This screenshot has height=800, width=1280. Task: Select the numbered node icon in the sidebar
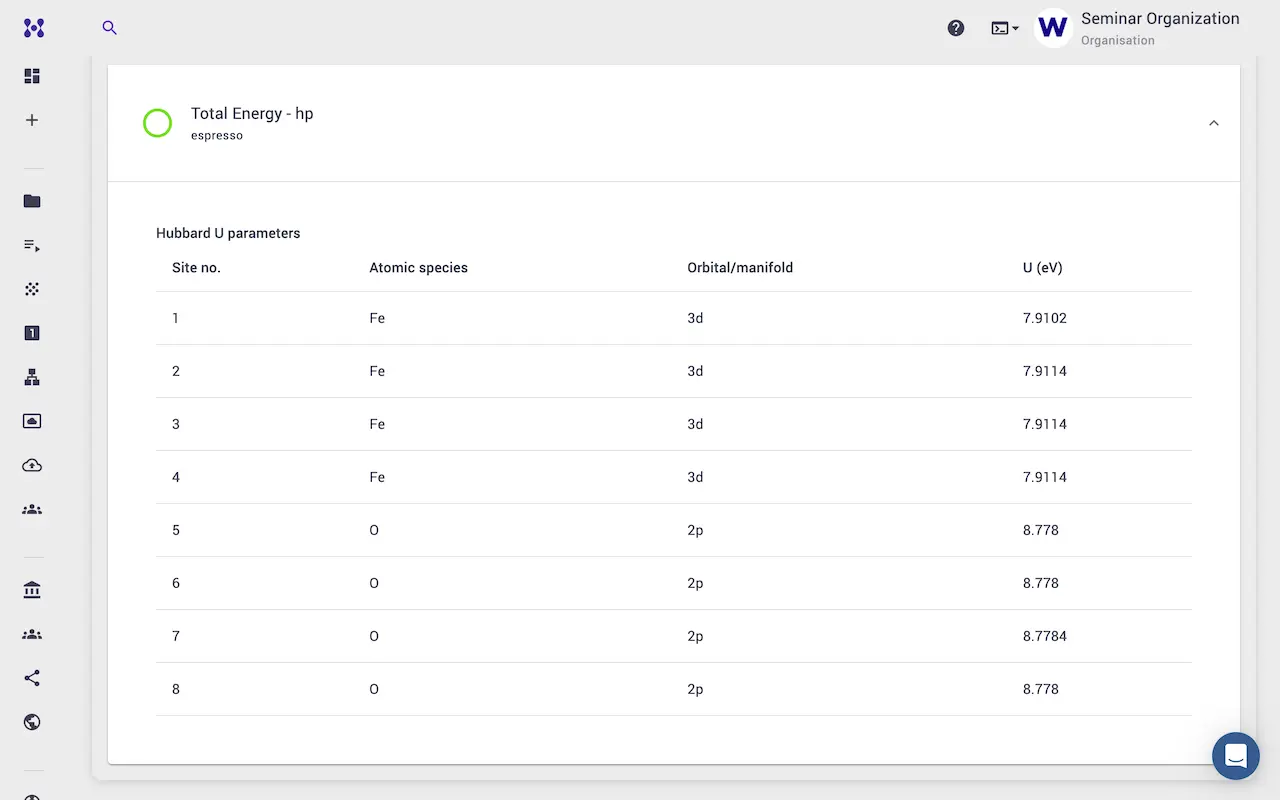[31, 333]
